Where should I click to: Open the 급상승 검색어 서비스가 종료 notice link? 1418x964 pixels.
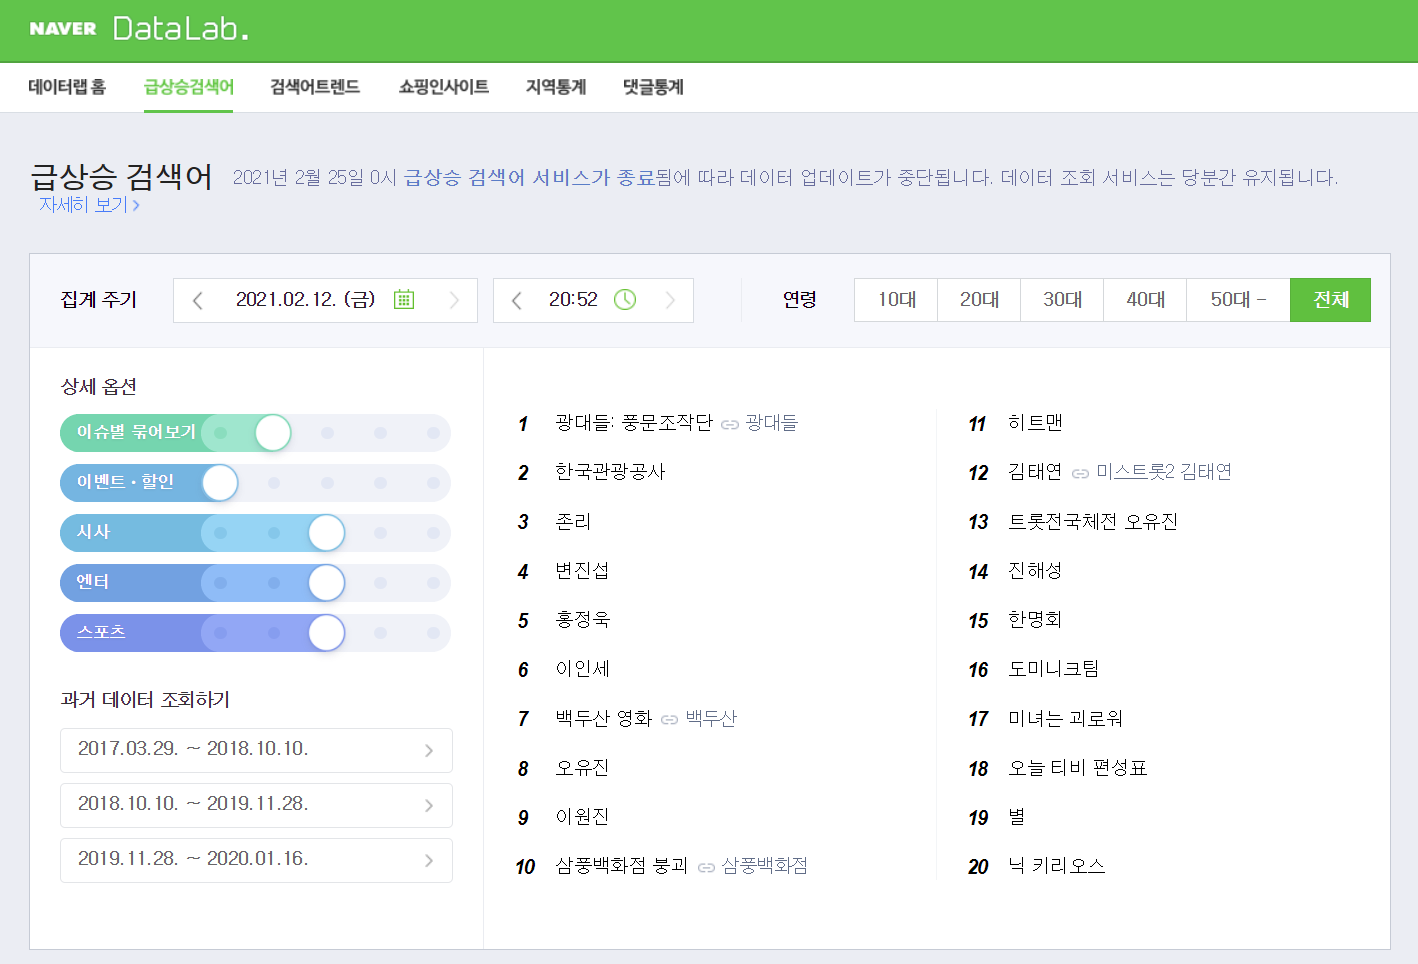[x=529, y=177]
